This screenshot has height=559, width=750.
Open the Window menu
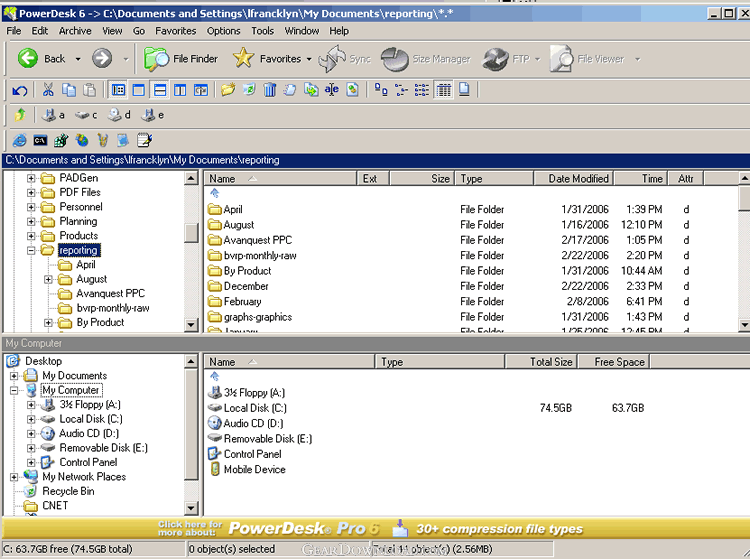[x=302, y=31]
